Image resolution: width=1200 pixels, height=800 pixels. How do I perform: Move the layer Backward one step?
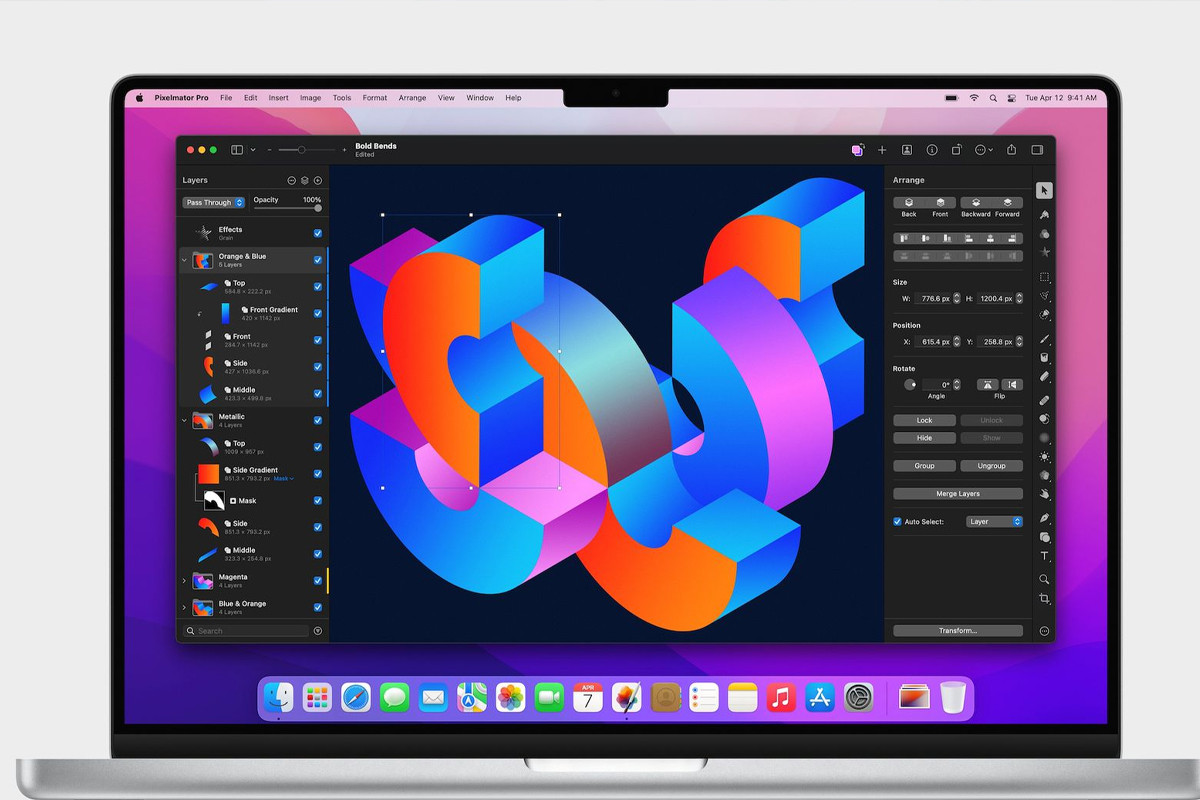[x=976, y=202]
